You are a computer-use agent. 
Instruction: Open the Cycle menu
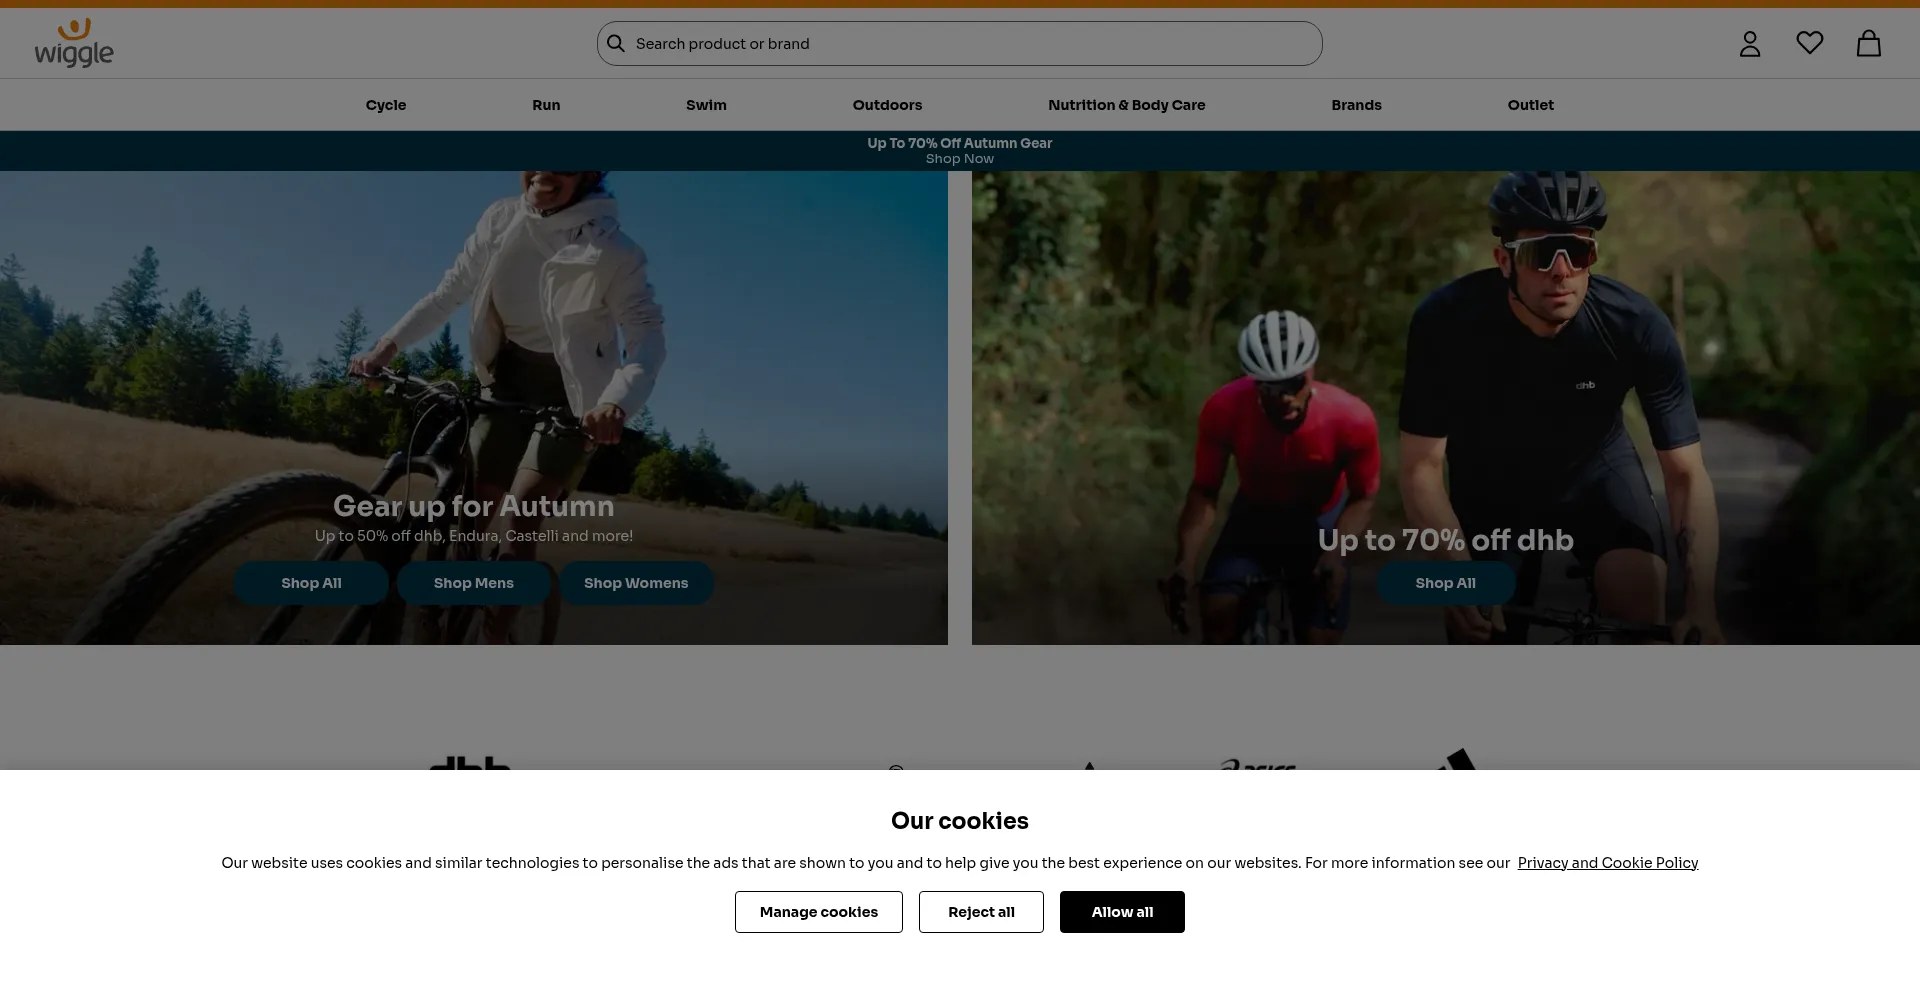pos(386,105)
